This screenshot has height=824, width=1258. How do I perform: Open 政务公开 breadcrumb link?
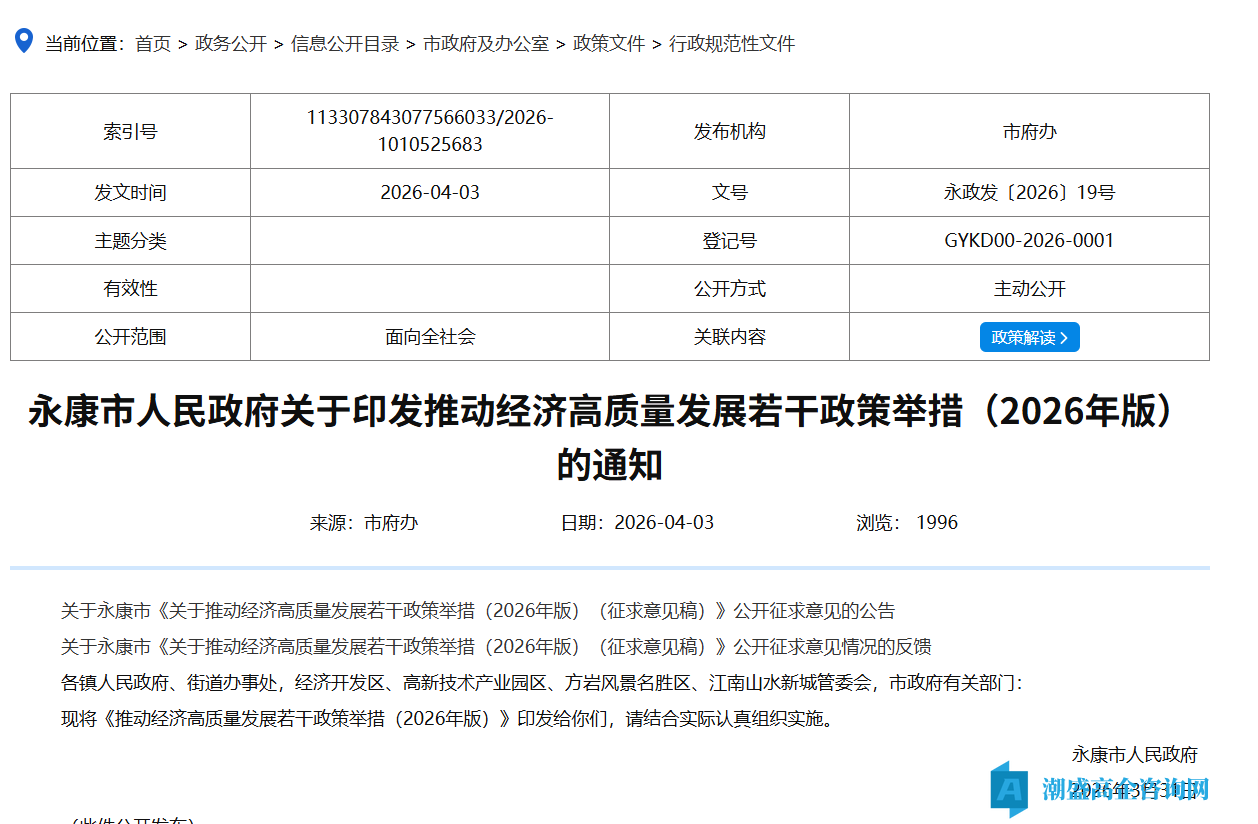[x=231, y=44]
